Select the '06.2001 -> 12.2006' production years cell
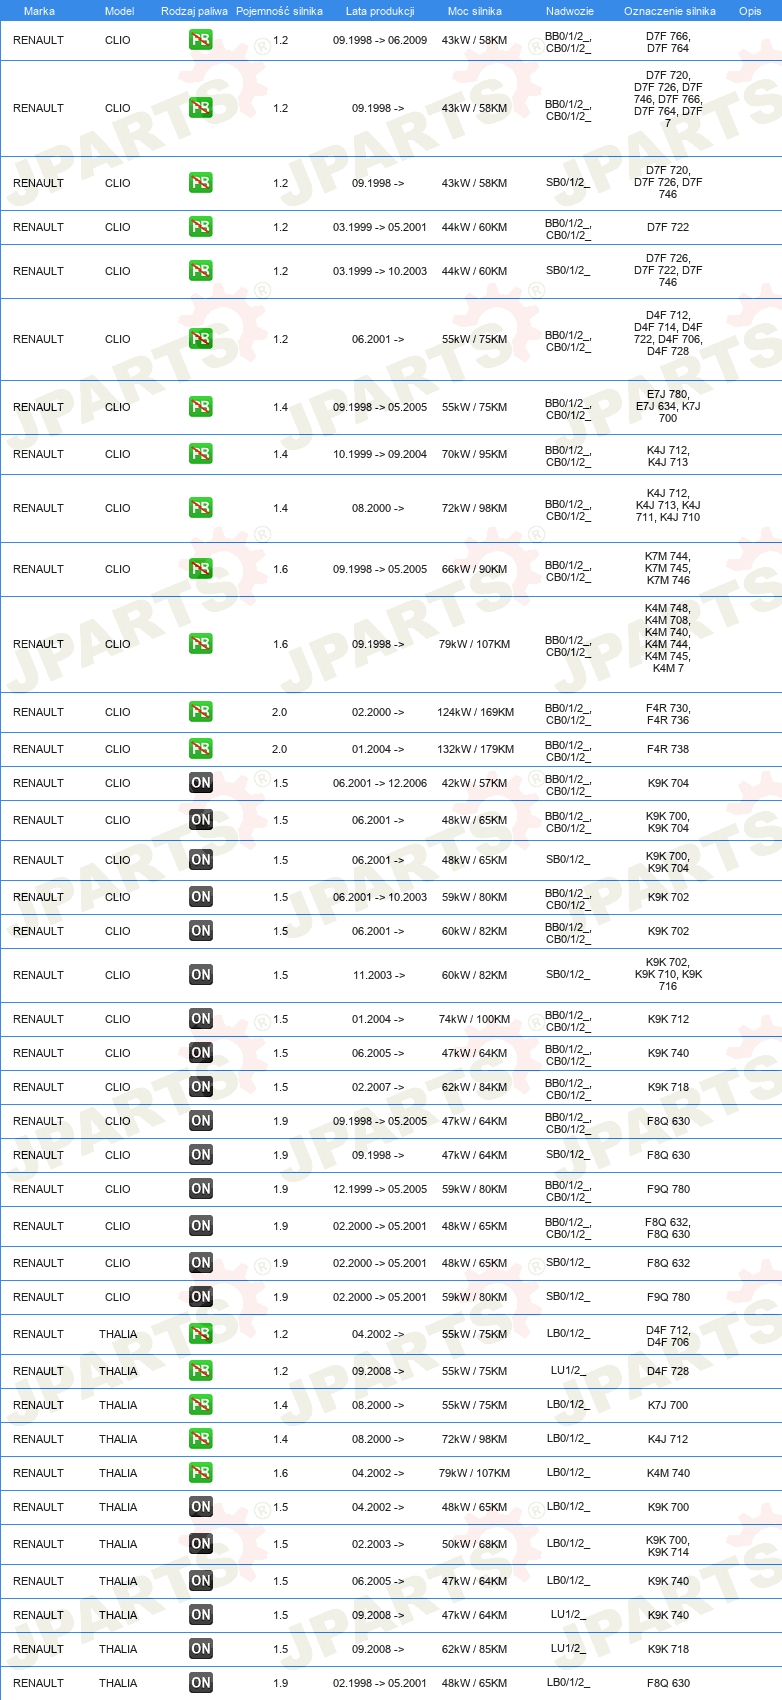Viewport: 782px width, 1700px height. tap(380, 783)
